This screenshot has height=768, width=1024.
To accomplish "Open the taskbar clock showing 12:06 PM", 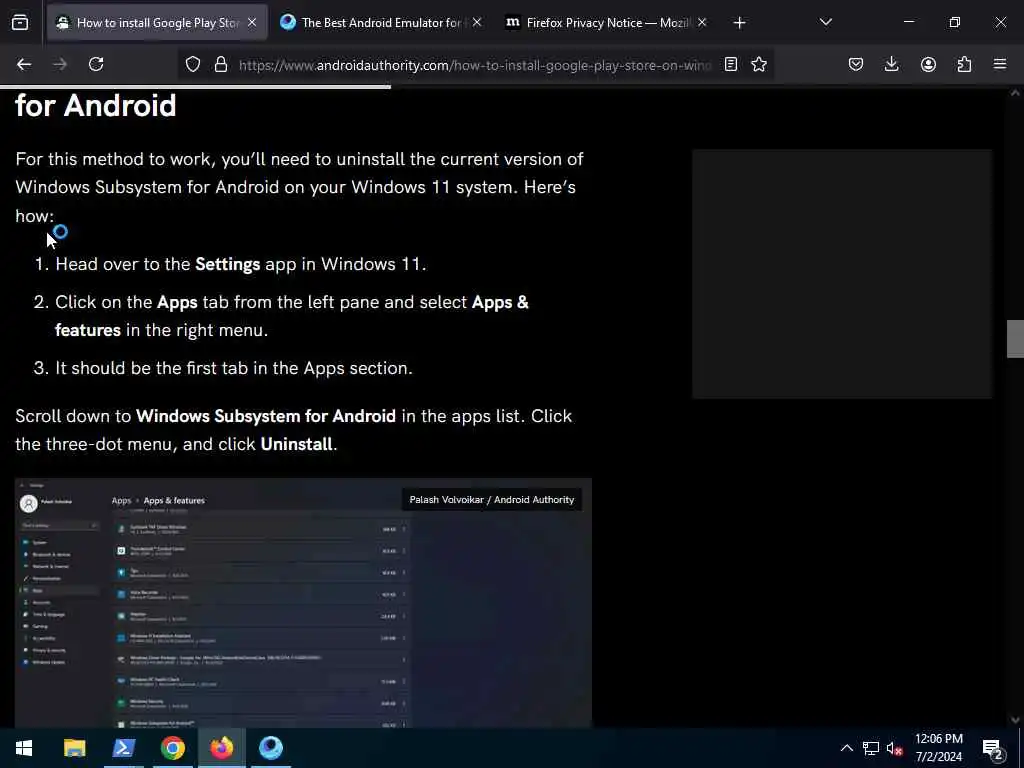I will (938, 748).
